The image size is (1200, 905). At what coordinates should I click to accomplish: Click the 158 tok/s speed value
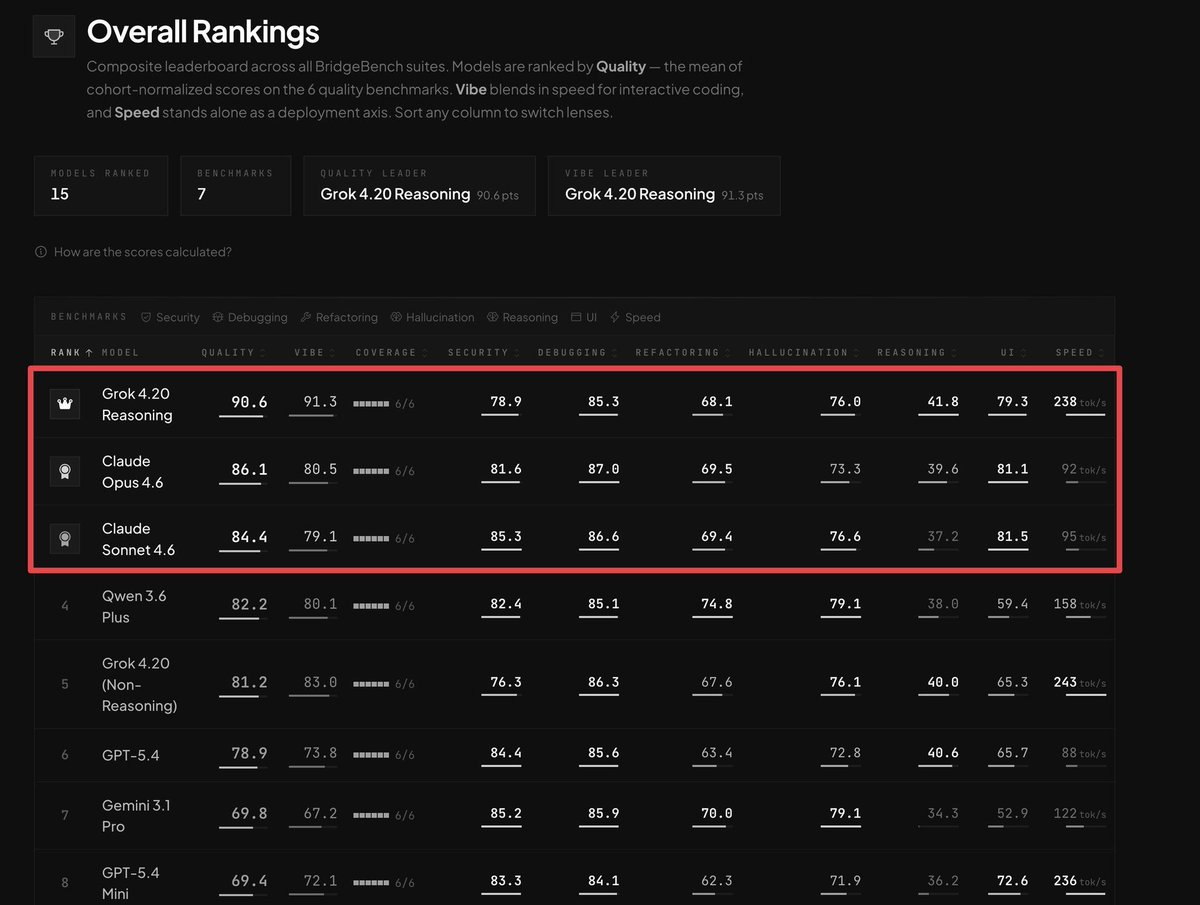point(1079,604)
